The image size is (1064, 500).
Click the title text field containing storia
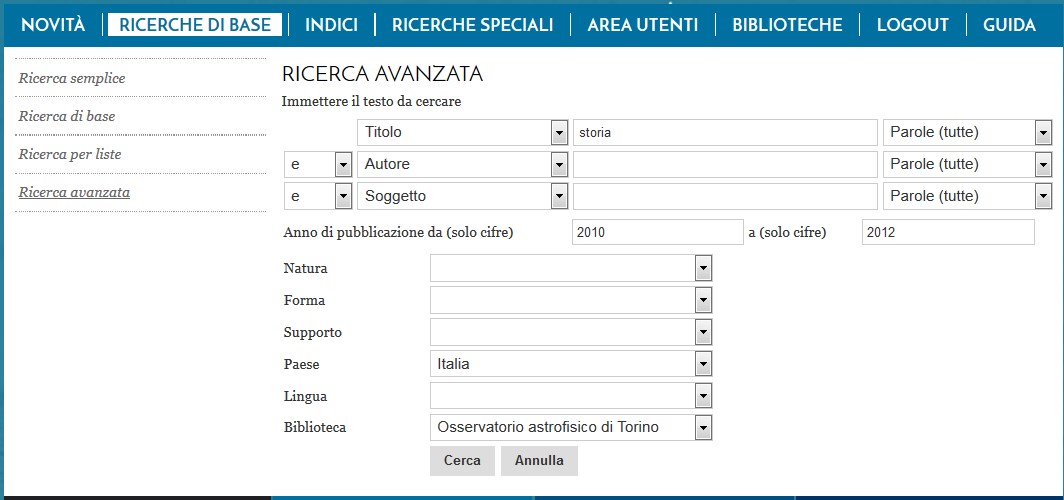pos(725,132)
